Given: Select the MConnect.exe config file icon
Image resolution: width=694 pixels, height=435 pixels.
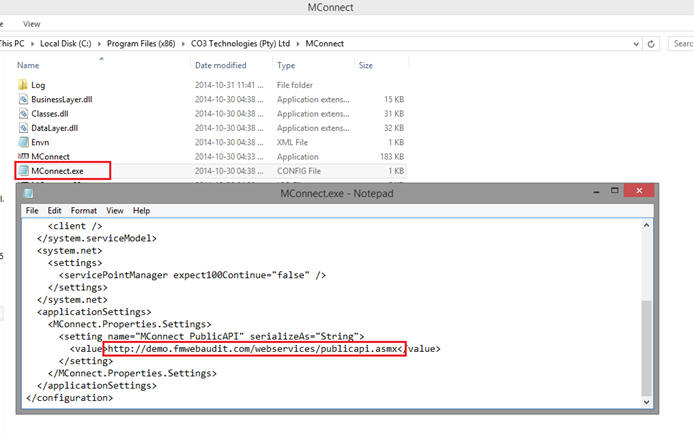Looking at the screenshot, I should [x=23, y=171].
